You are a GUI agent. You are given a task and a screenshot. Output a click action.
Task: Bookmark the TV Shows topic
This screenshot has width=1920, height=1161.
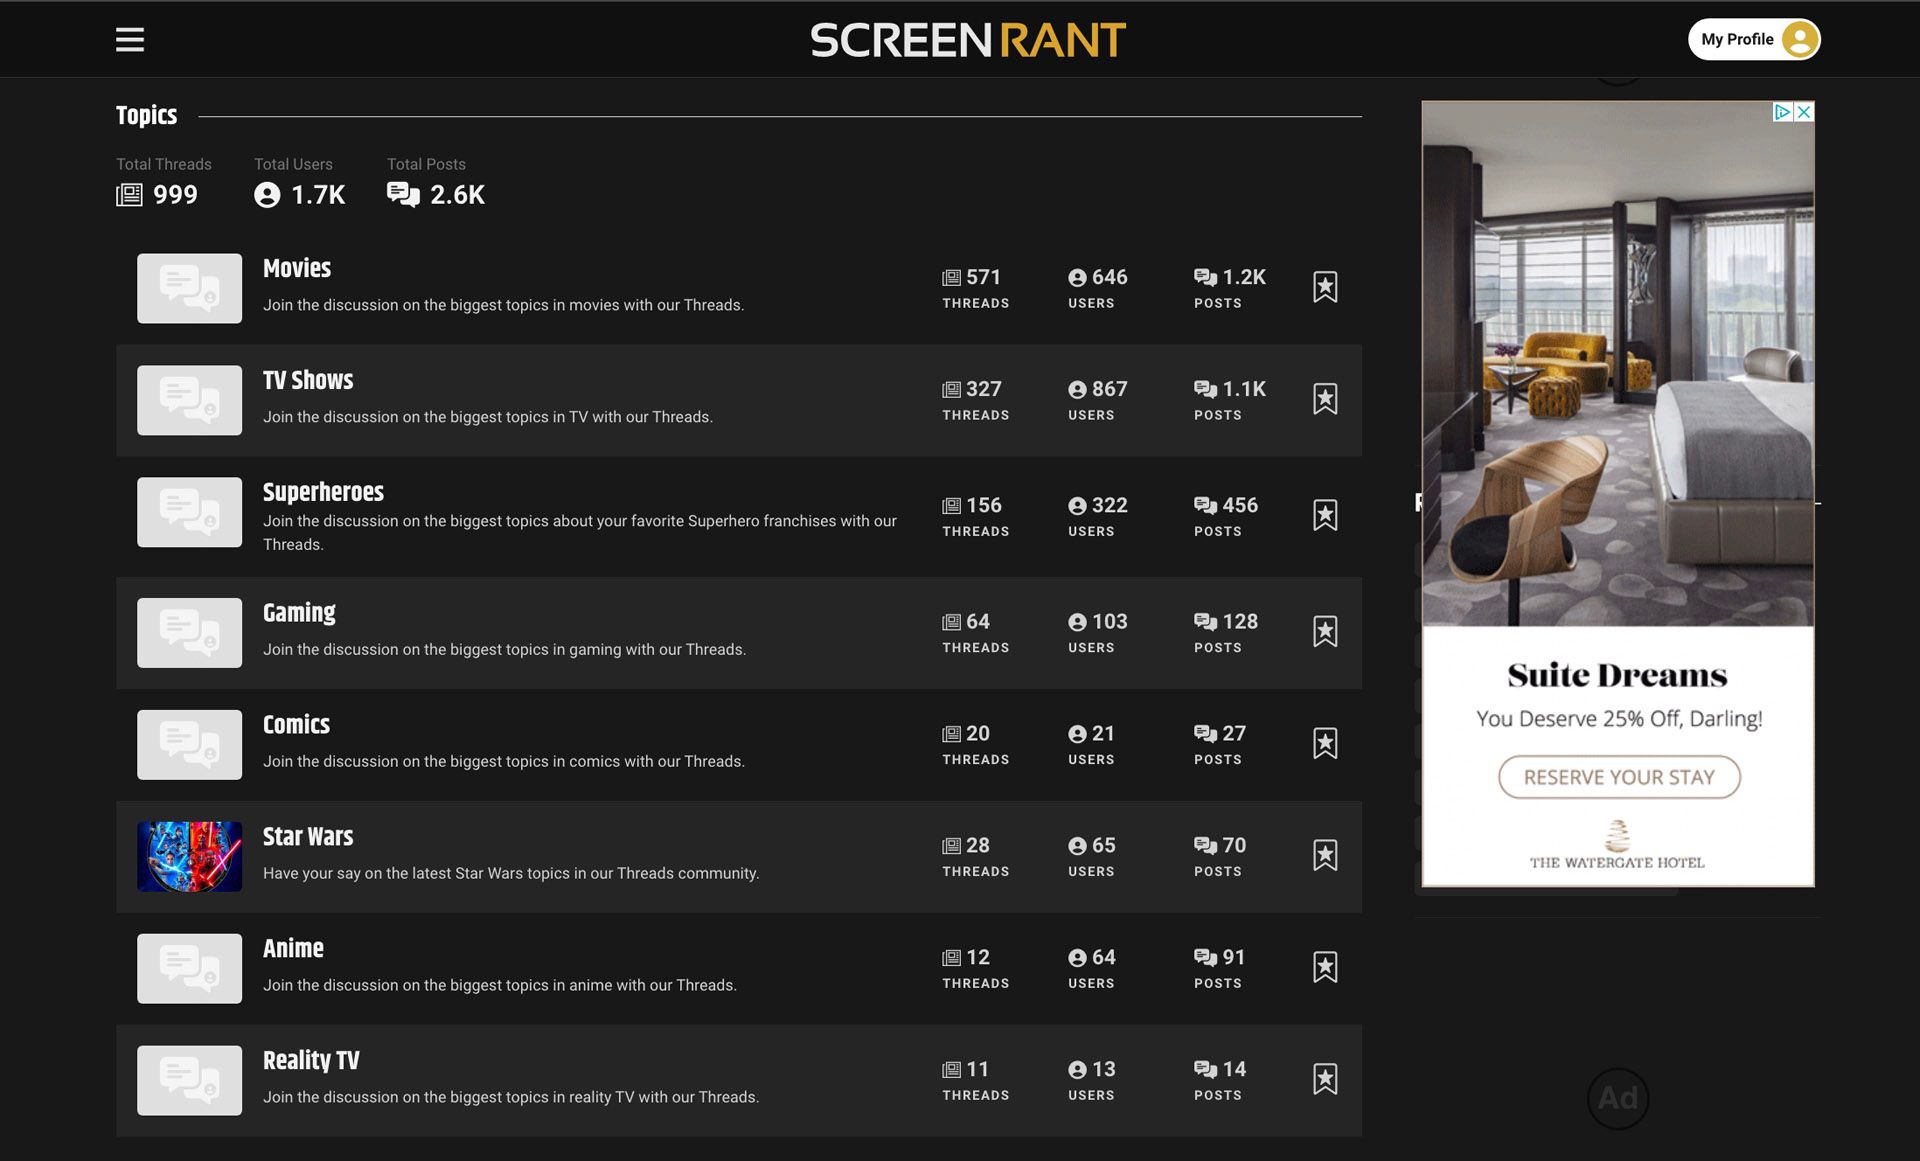click(x=1325, y=399)
